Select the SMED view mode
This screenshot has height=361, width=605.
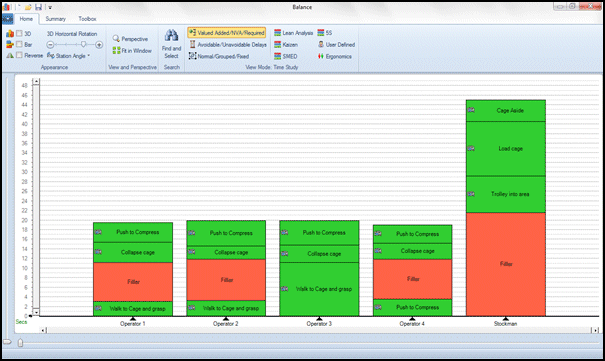tap(286, 56)
